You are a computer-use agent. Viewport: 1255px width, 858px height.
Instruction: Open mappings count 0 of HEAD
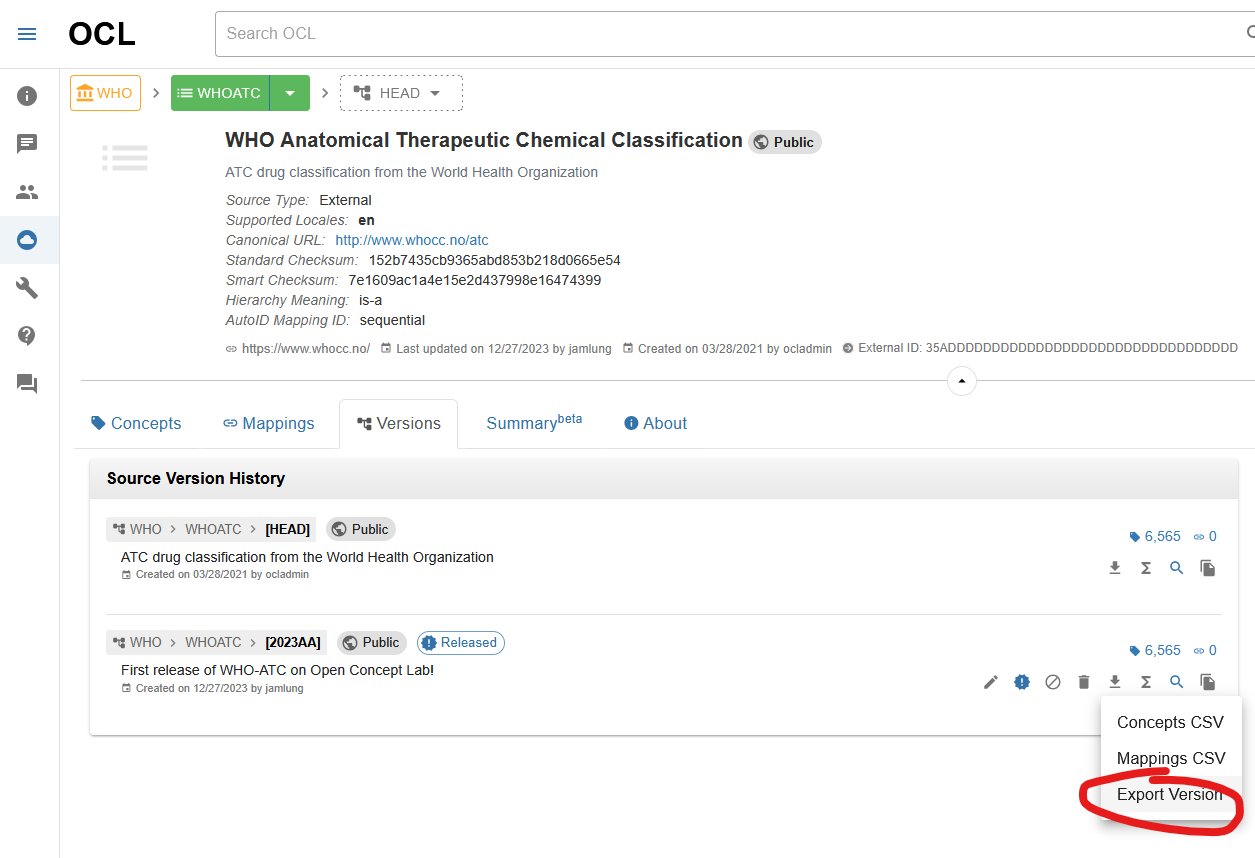(x=1205, y=537)
